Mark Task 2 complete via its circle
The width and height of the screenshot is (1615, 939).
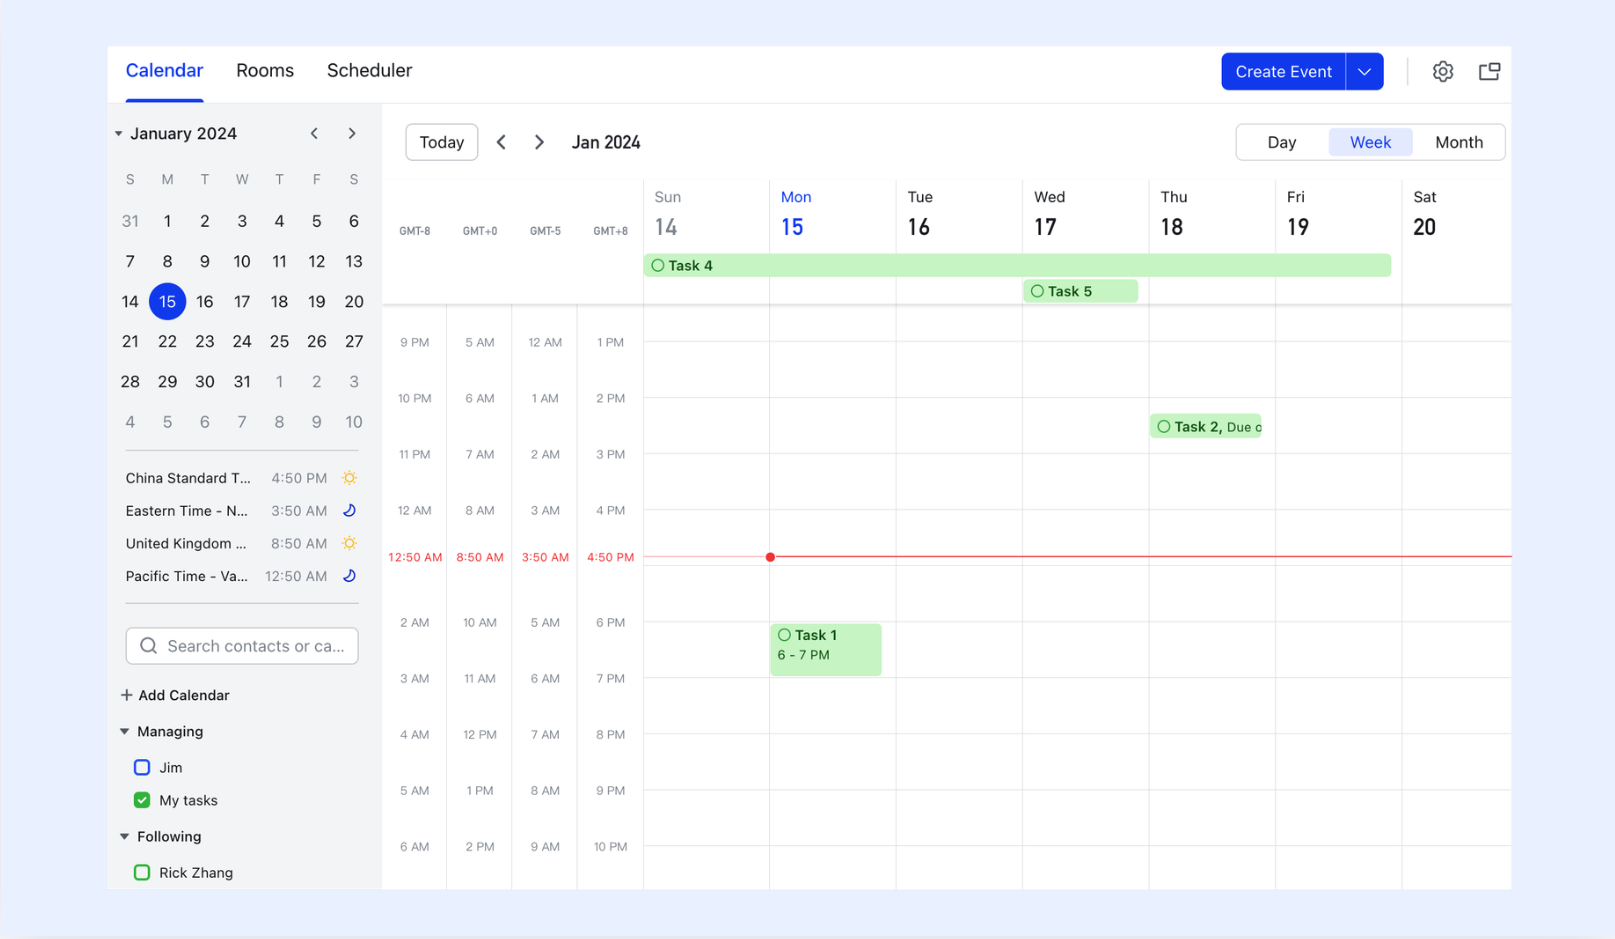(x=1164, y=427)
